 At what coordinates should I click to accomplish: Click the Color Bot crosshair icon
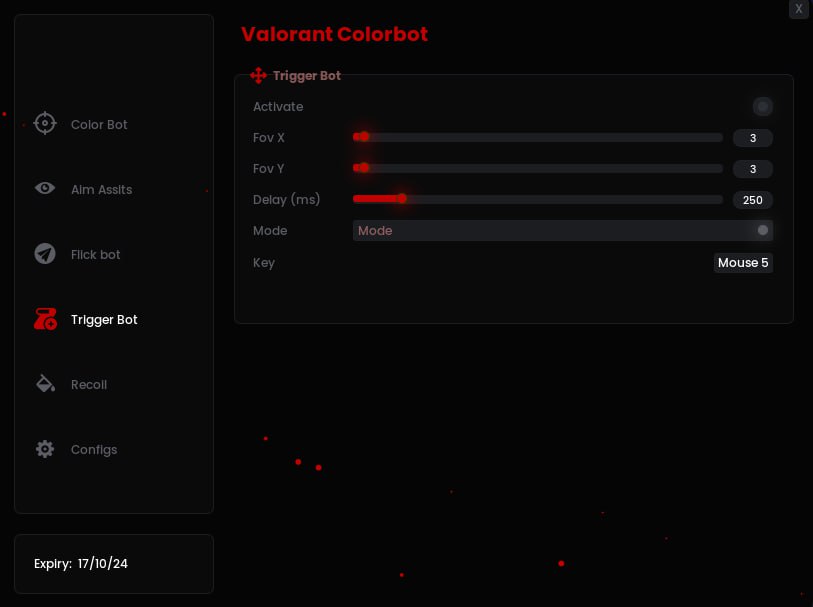pyautogui.click(x=45, y=123)
